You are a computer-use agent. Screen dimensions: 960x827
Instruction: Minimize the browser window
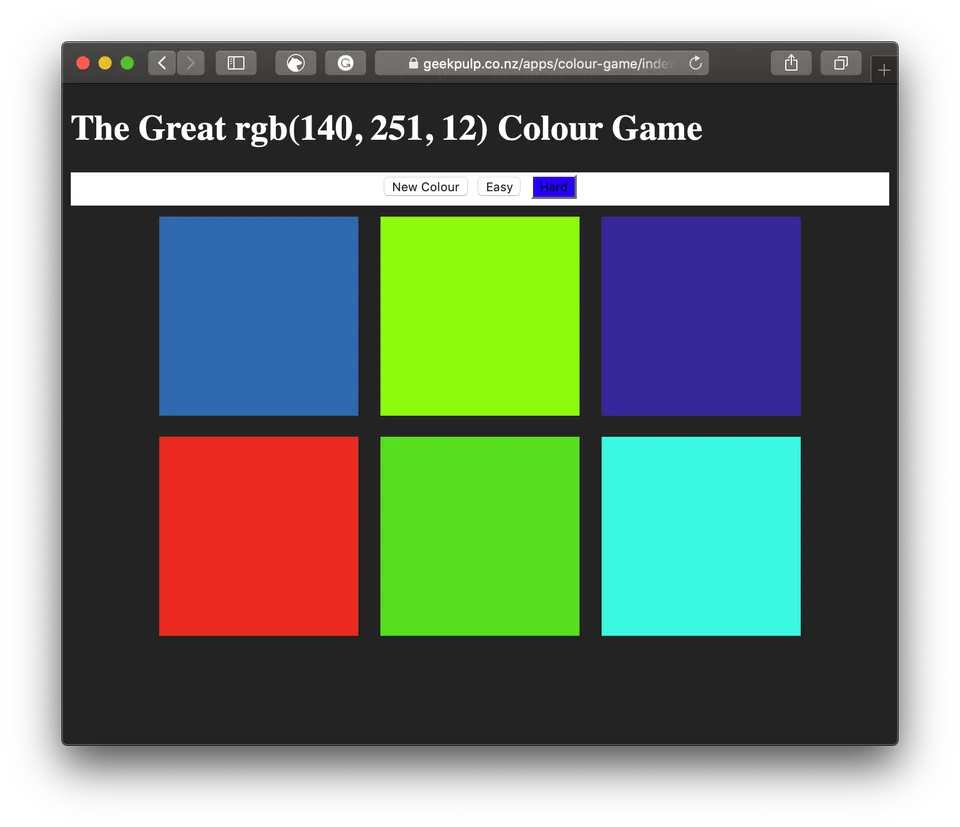[x=105, y=62]
